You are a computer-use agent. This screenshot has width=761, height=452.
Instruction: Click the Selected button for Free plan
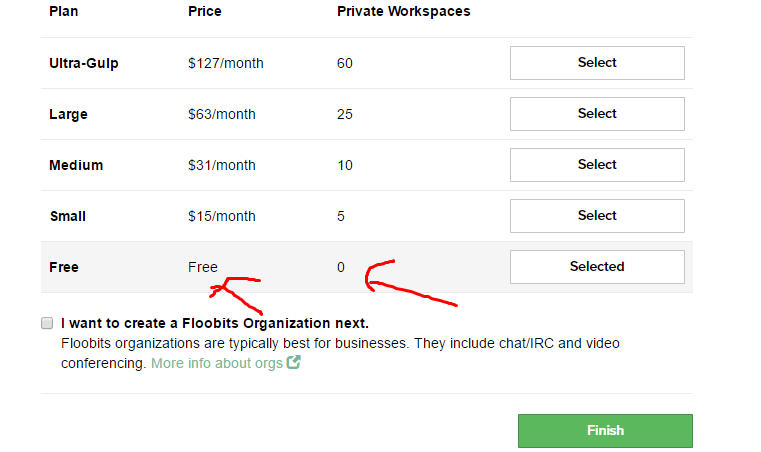pos(597,267)
